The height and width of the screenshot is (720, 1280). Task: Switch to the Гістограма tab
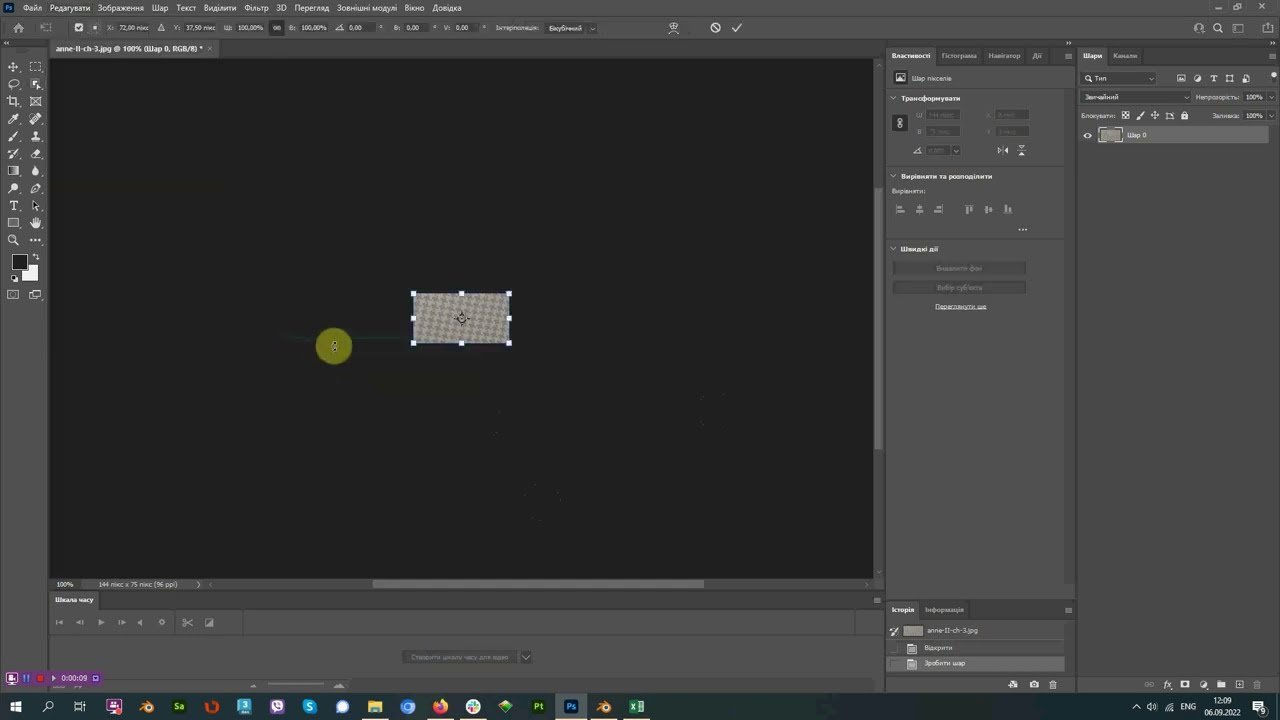pyautogui.click(x=958, y=56)
